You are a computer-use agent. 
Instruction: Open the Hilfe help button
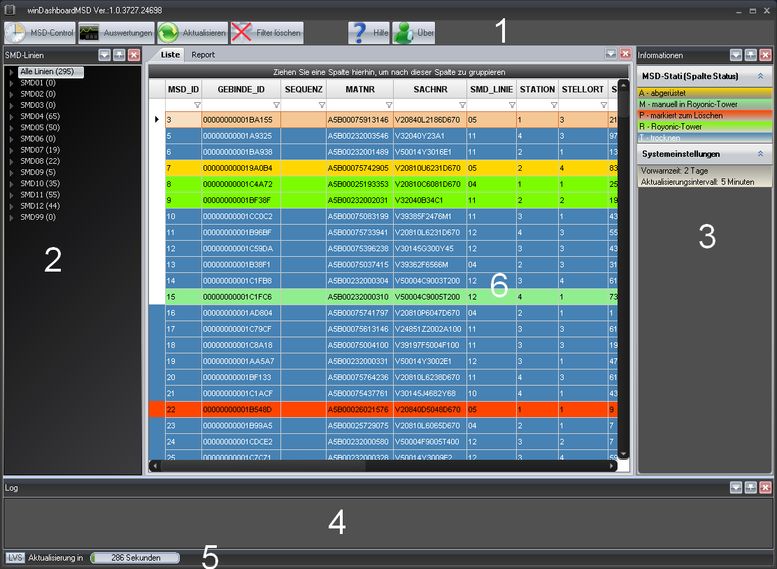[369, 33]
